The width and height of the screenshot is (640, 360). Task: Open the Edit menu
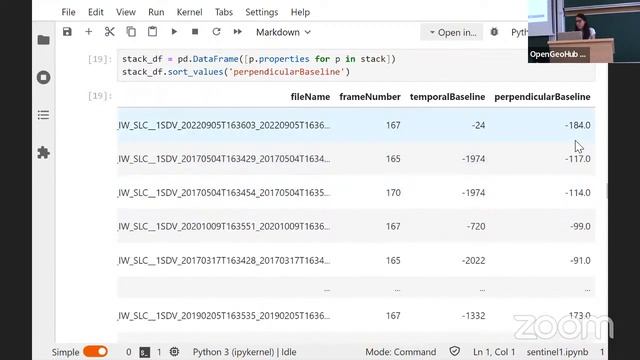[x=96, y=12]
